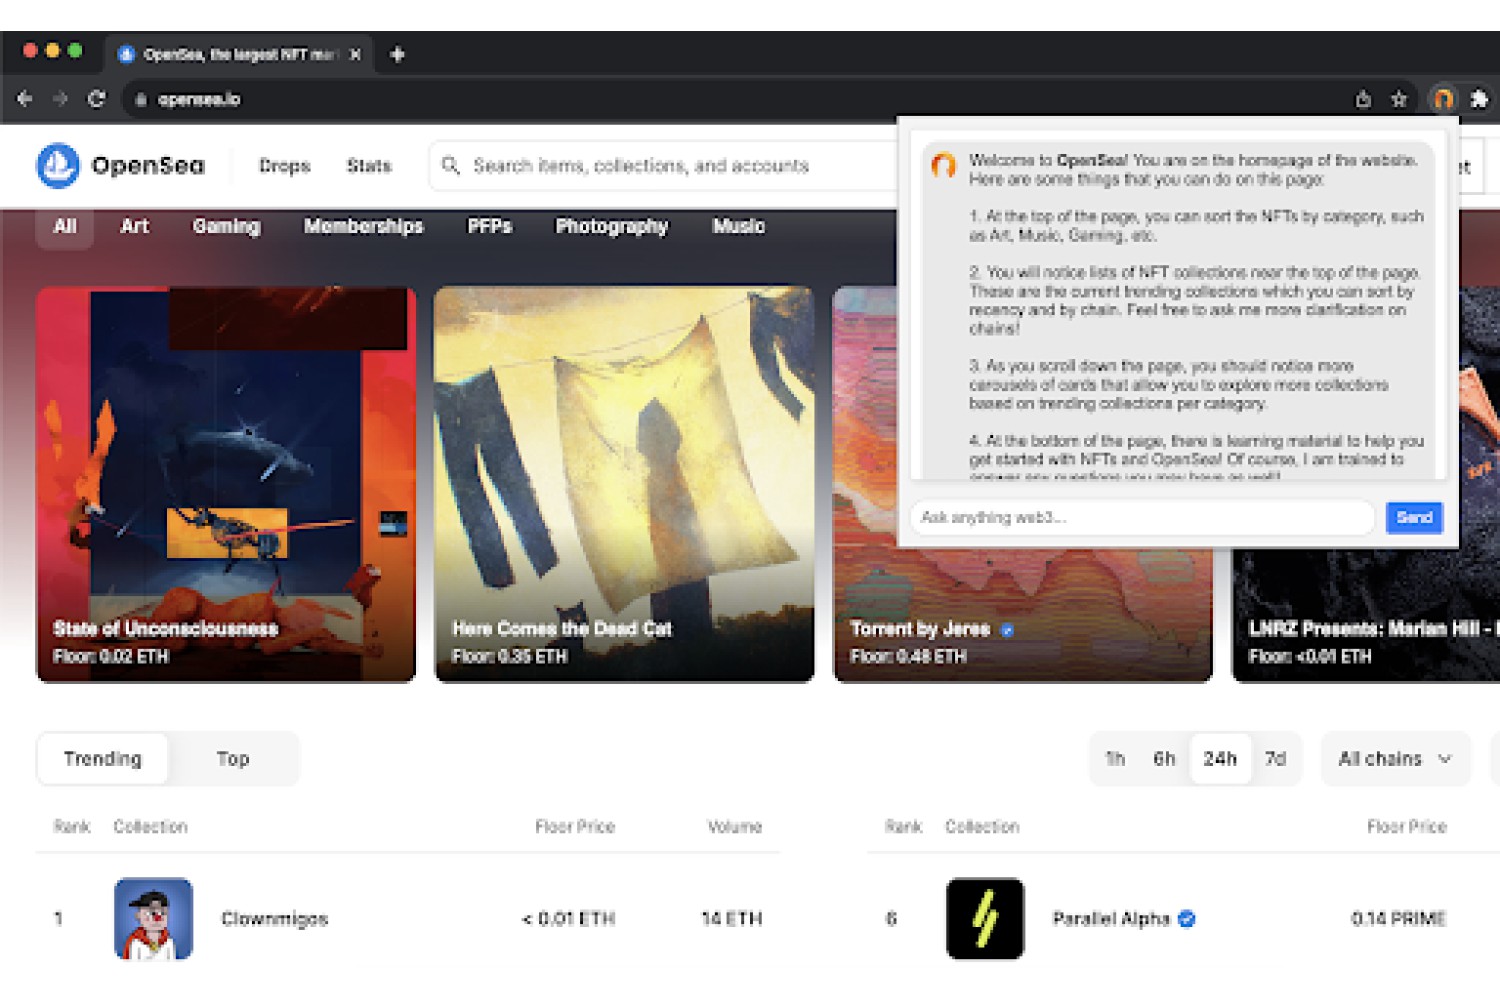The image size is (1500, 1000).
Task: Open the puzzle-piece extensions menu
Action: 1479,99
